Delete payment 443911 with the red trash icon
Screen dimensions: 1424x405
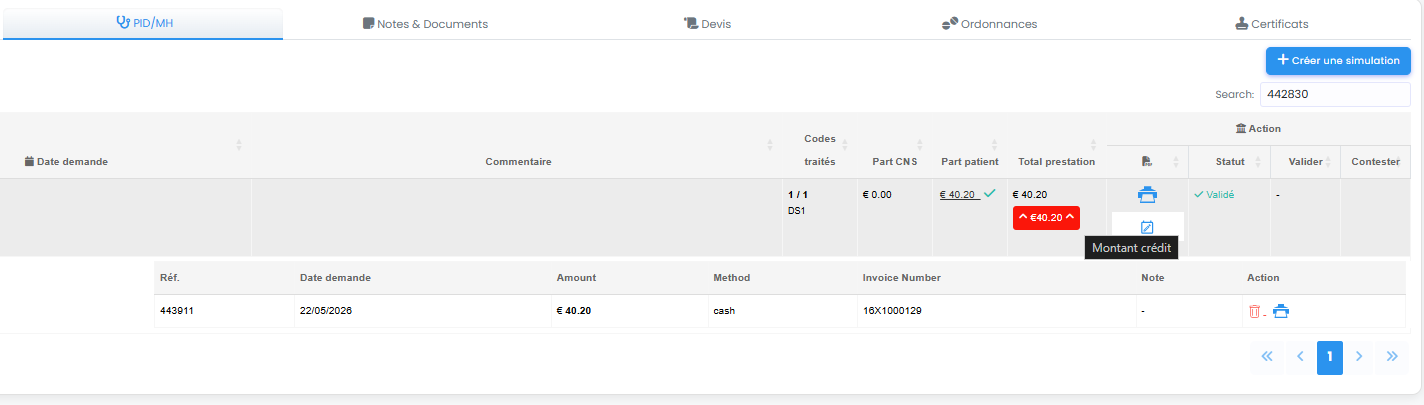(x=1254, y=311)
